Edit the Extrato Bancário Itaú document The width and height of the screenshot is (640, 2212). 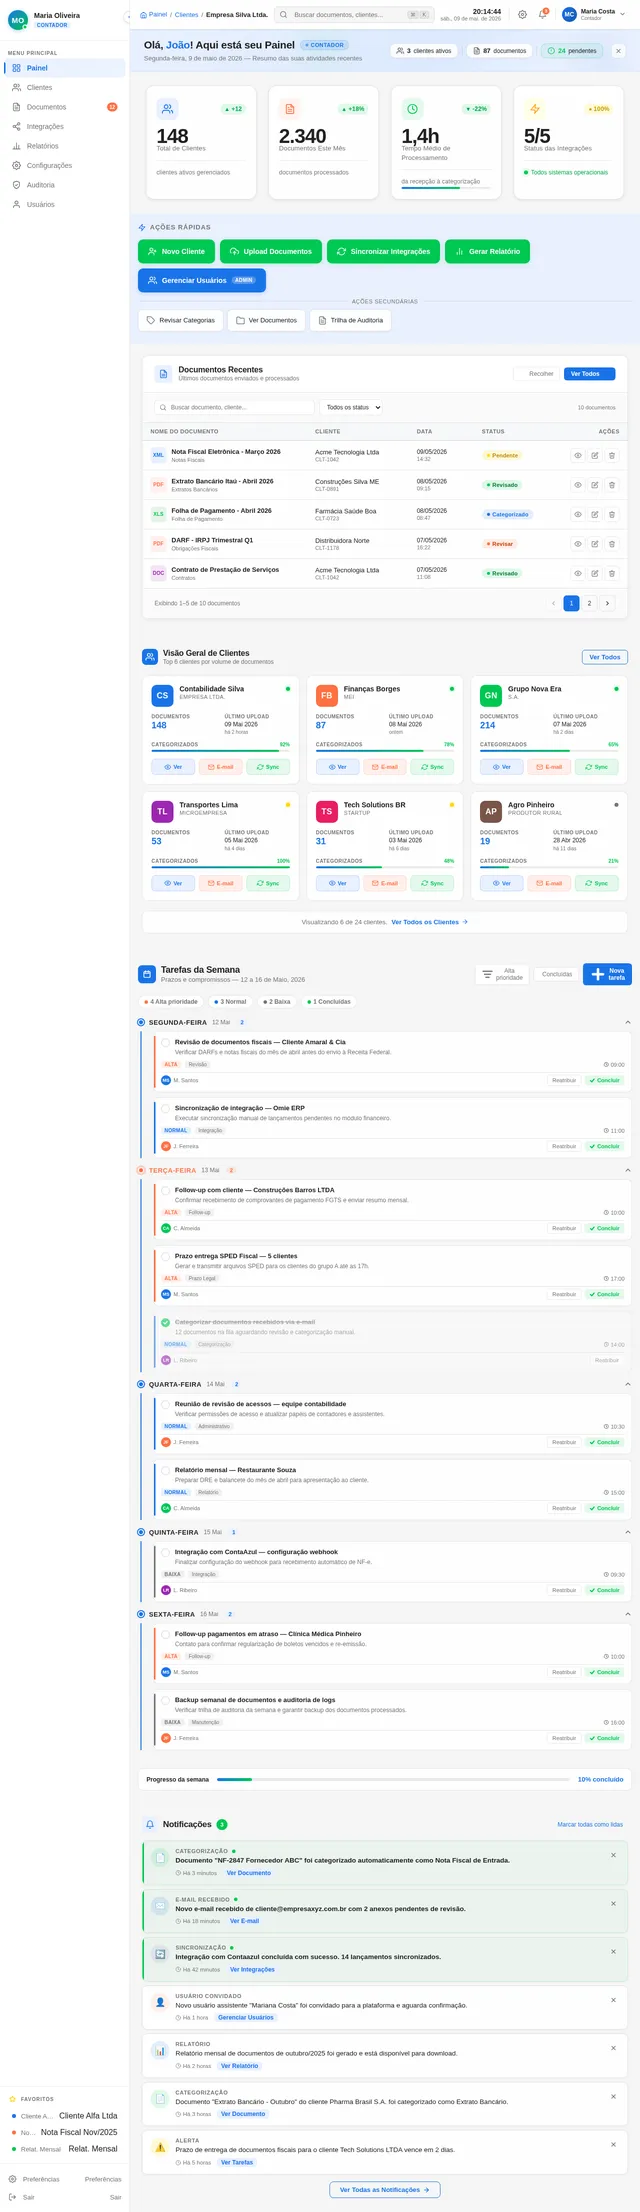595,485
